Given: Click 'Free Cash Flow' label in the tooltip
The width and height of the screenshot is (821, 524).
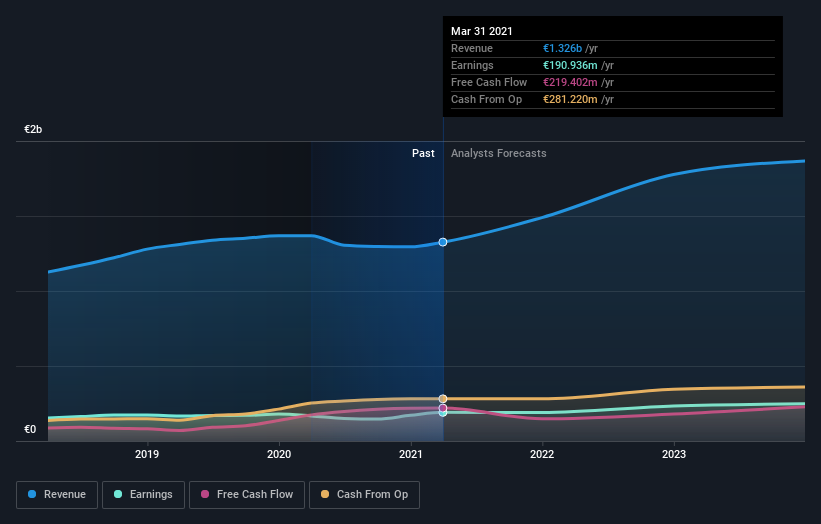Looking at the screenshot, I should [x=489, y=83].
